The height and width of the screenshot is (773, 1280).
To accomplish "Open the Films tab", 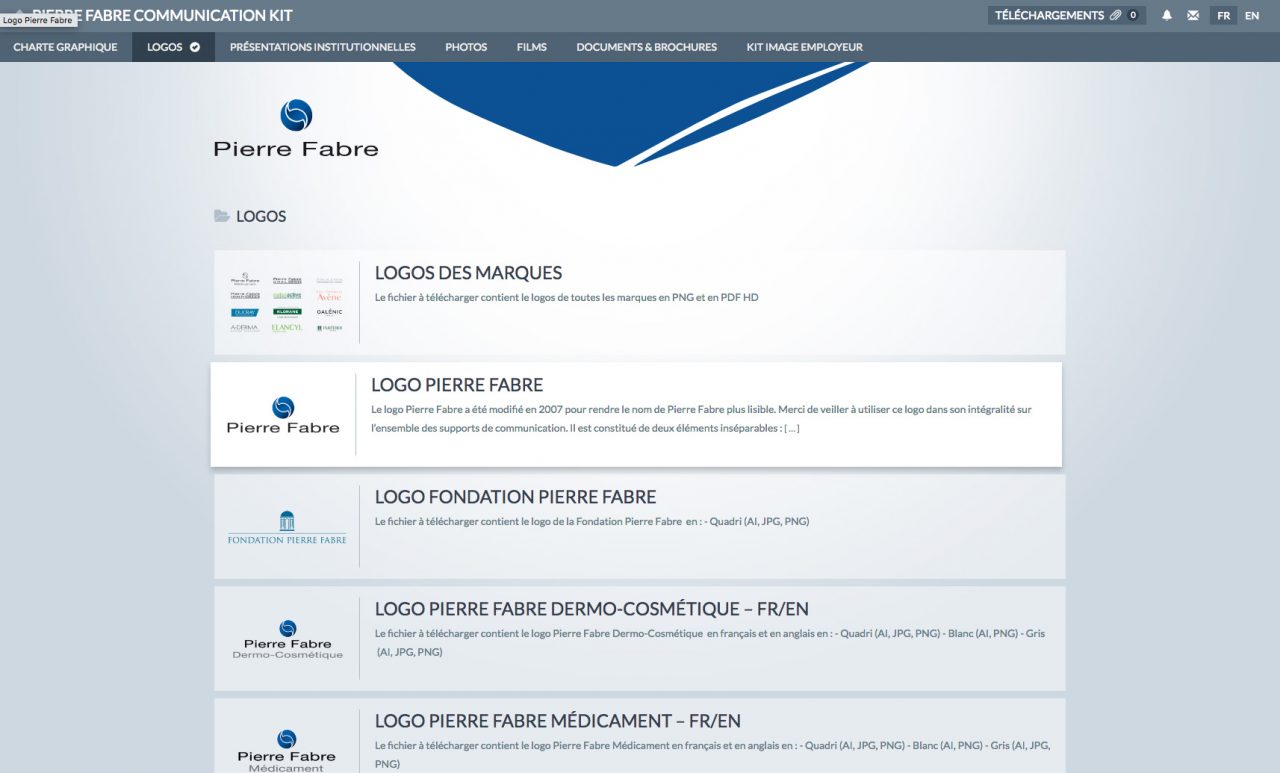I will (532, 47).
